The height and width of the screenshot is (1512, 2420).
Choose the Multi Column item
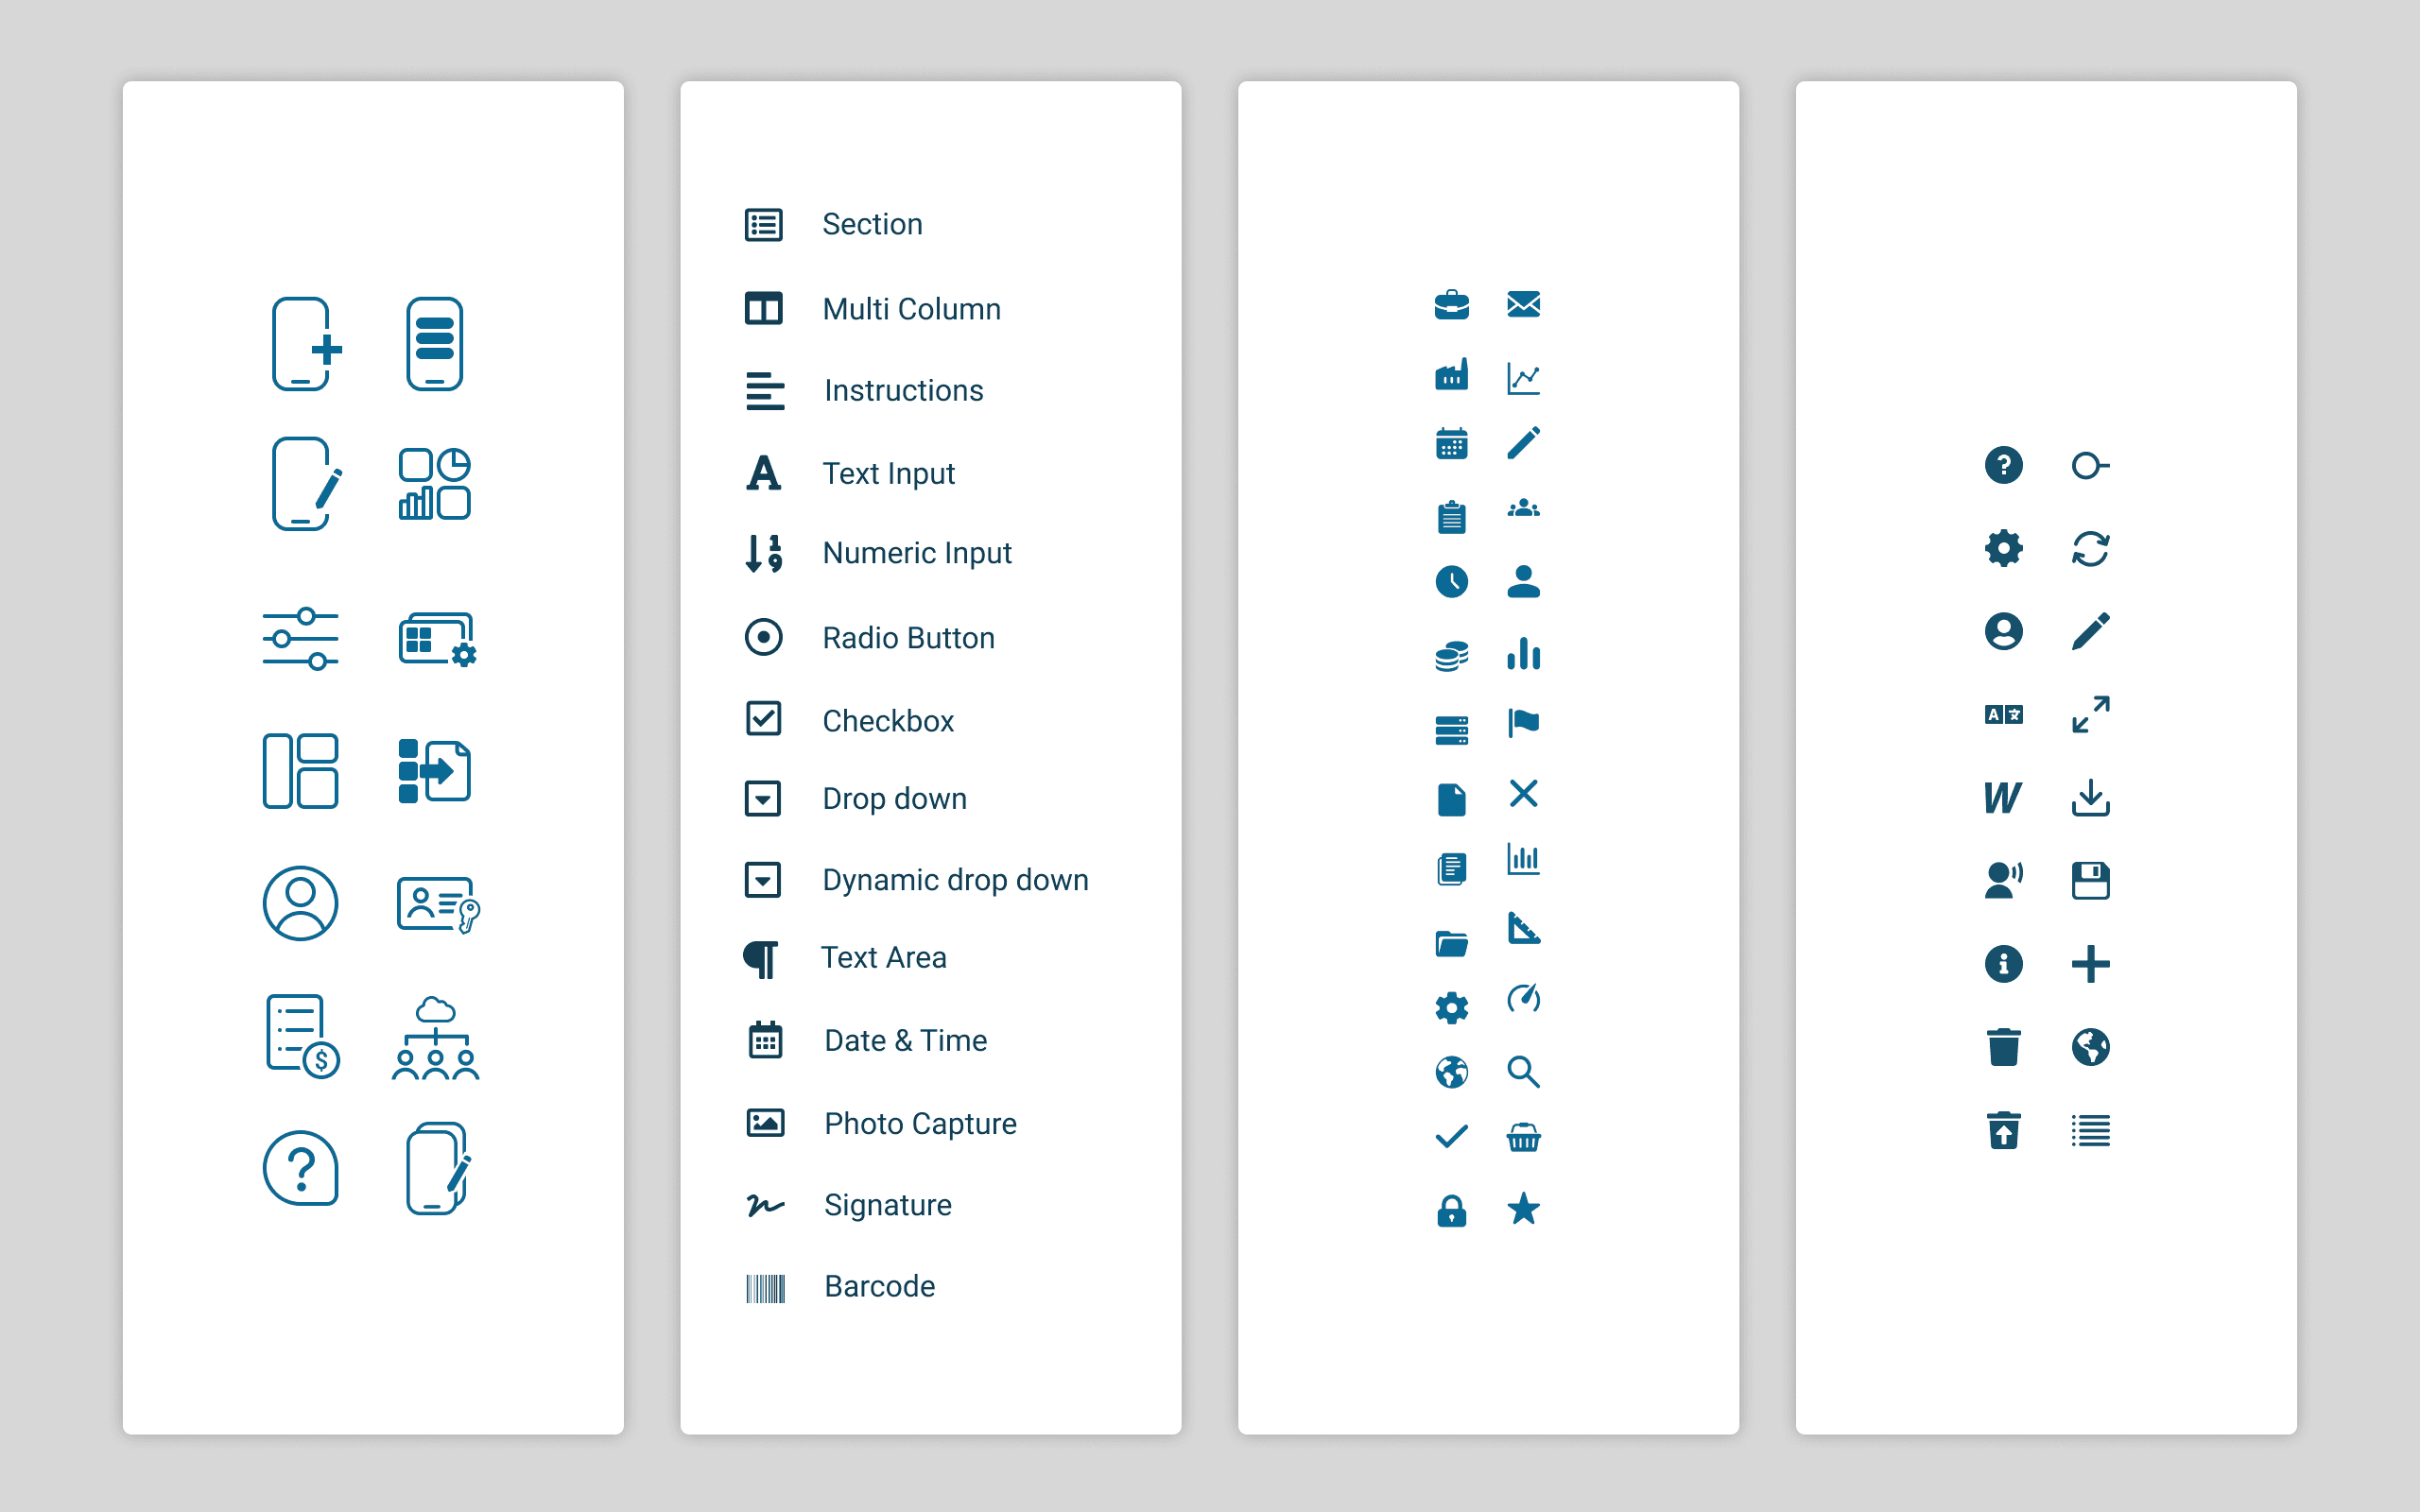[x=910, y=309]
